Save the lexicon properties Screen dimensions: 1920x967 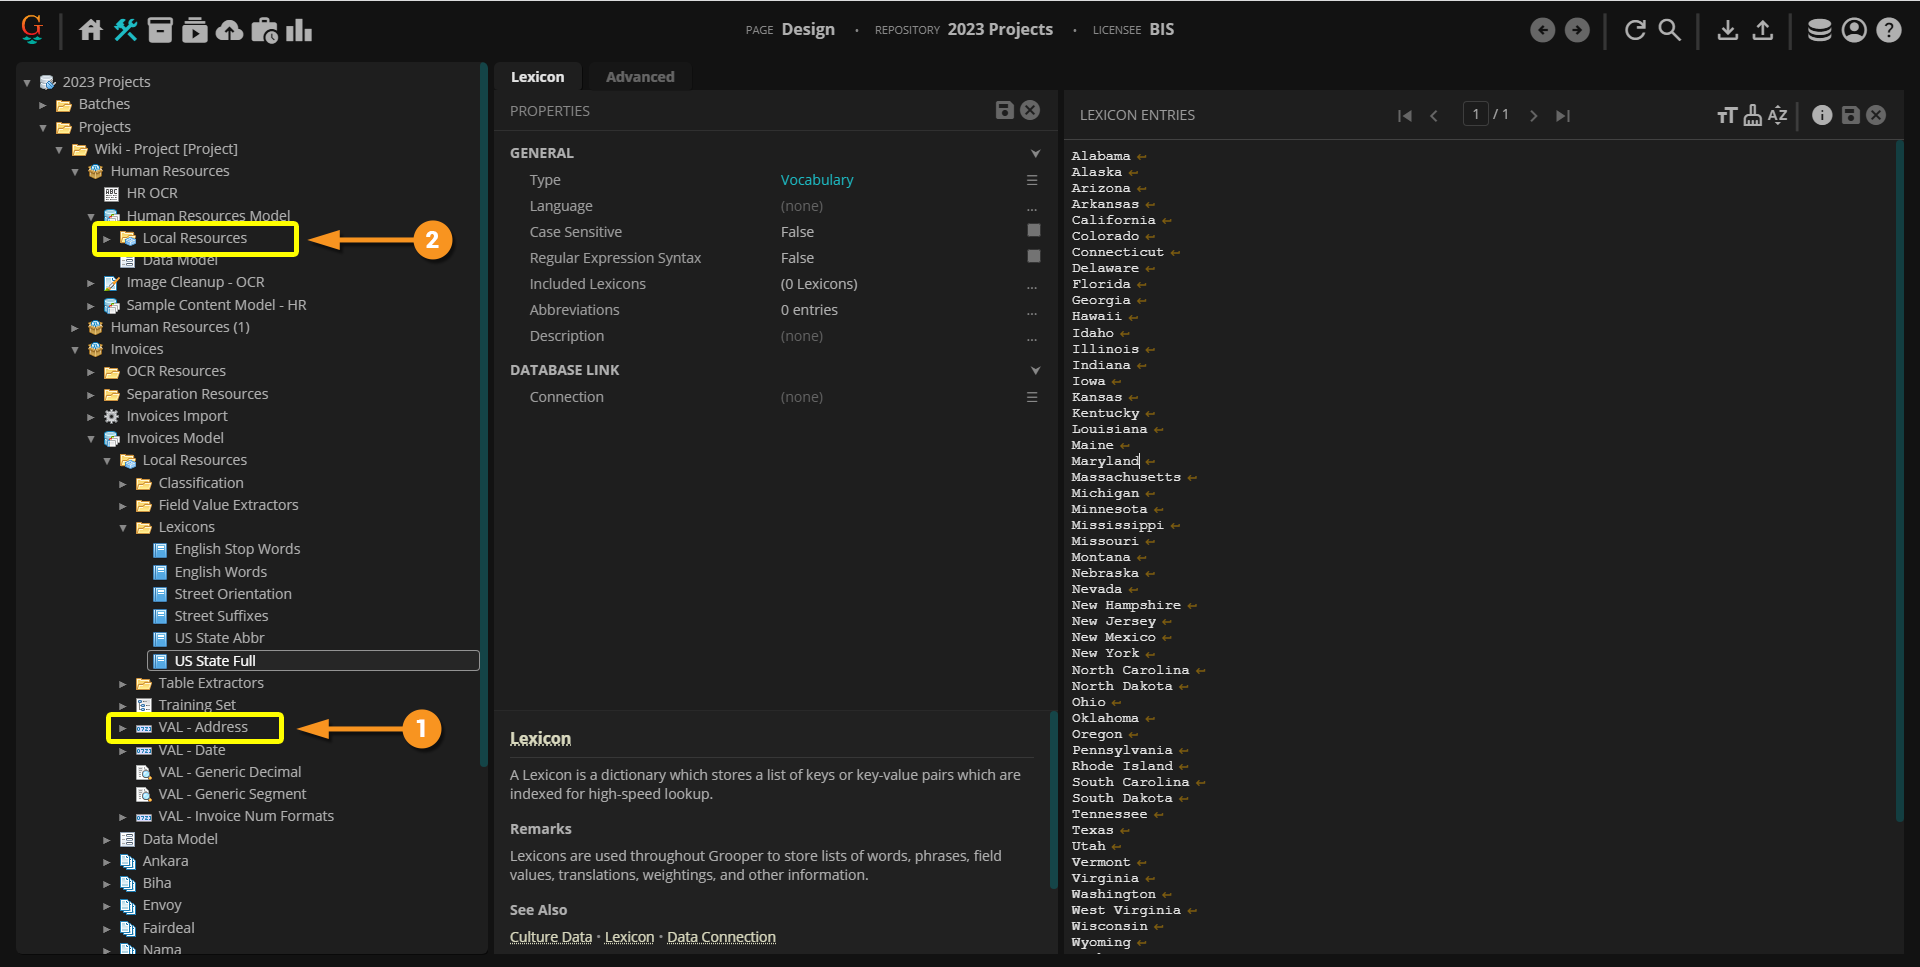tap(1004, 110)
